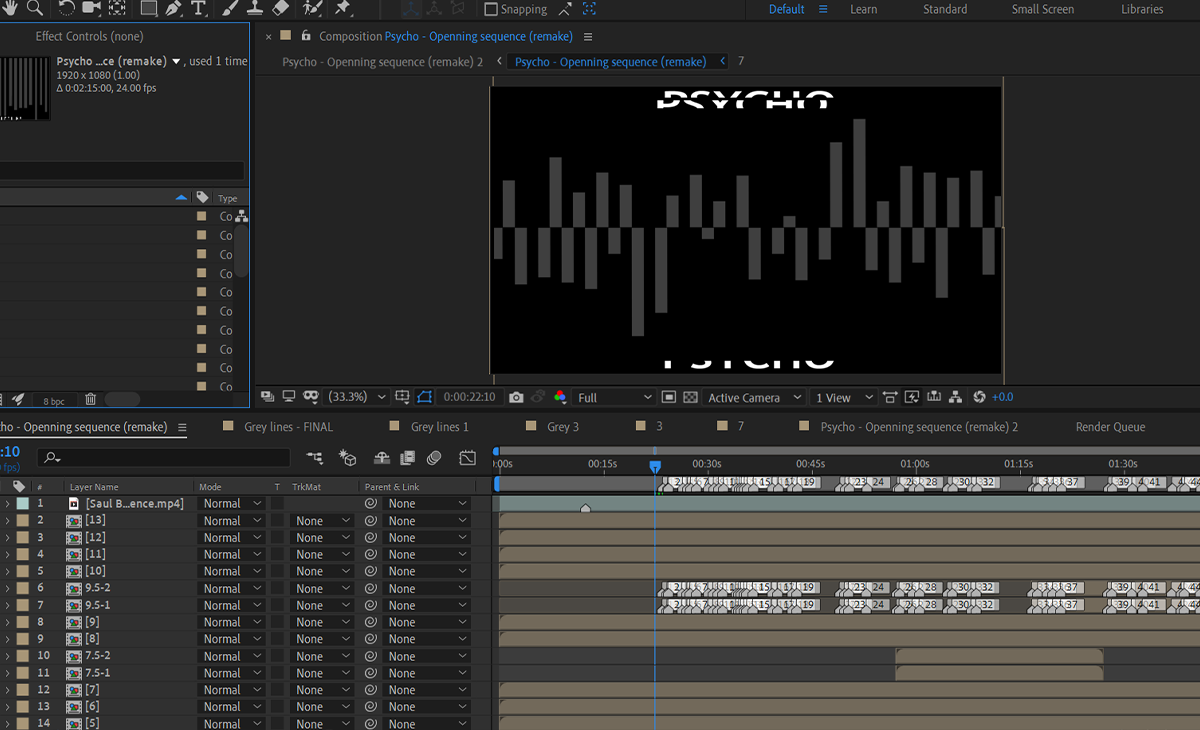1200x730 pixels.
Task: Select the Horizontal Type tool
Action: click(198, 8)
